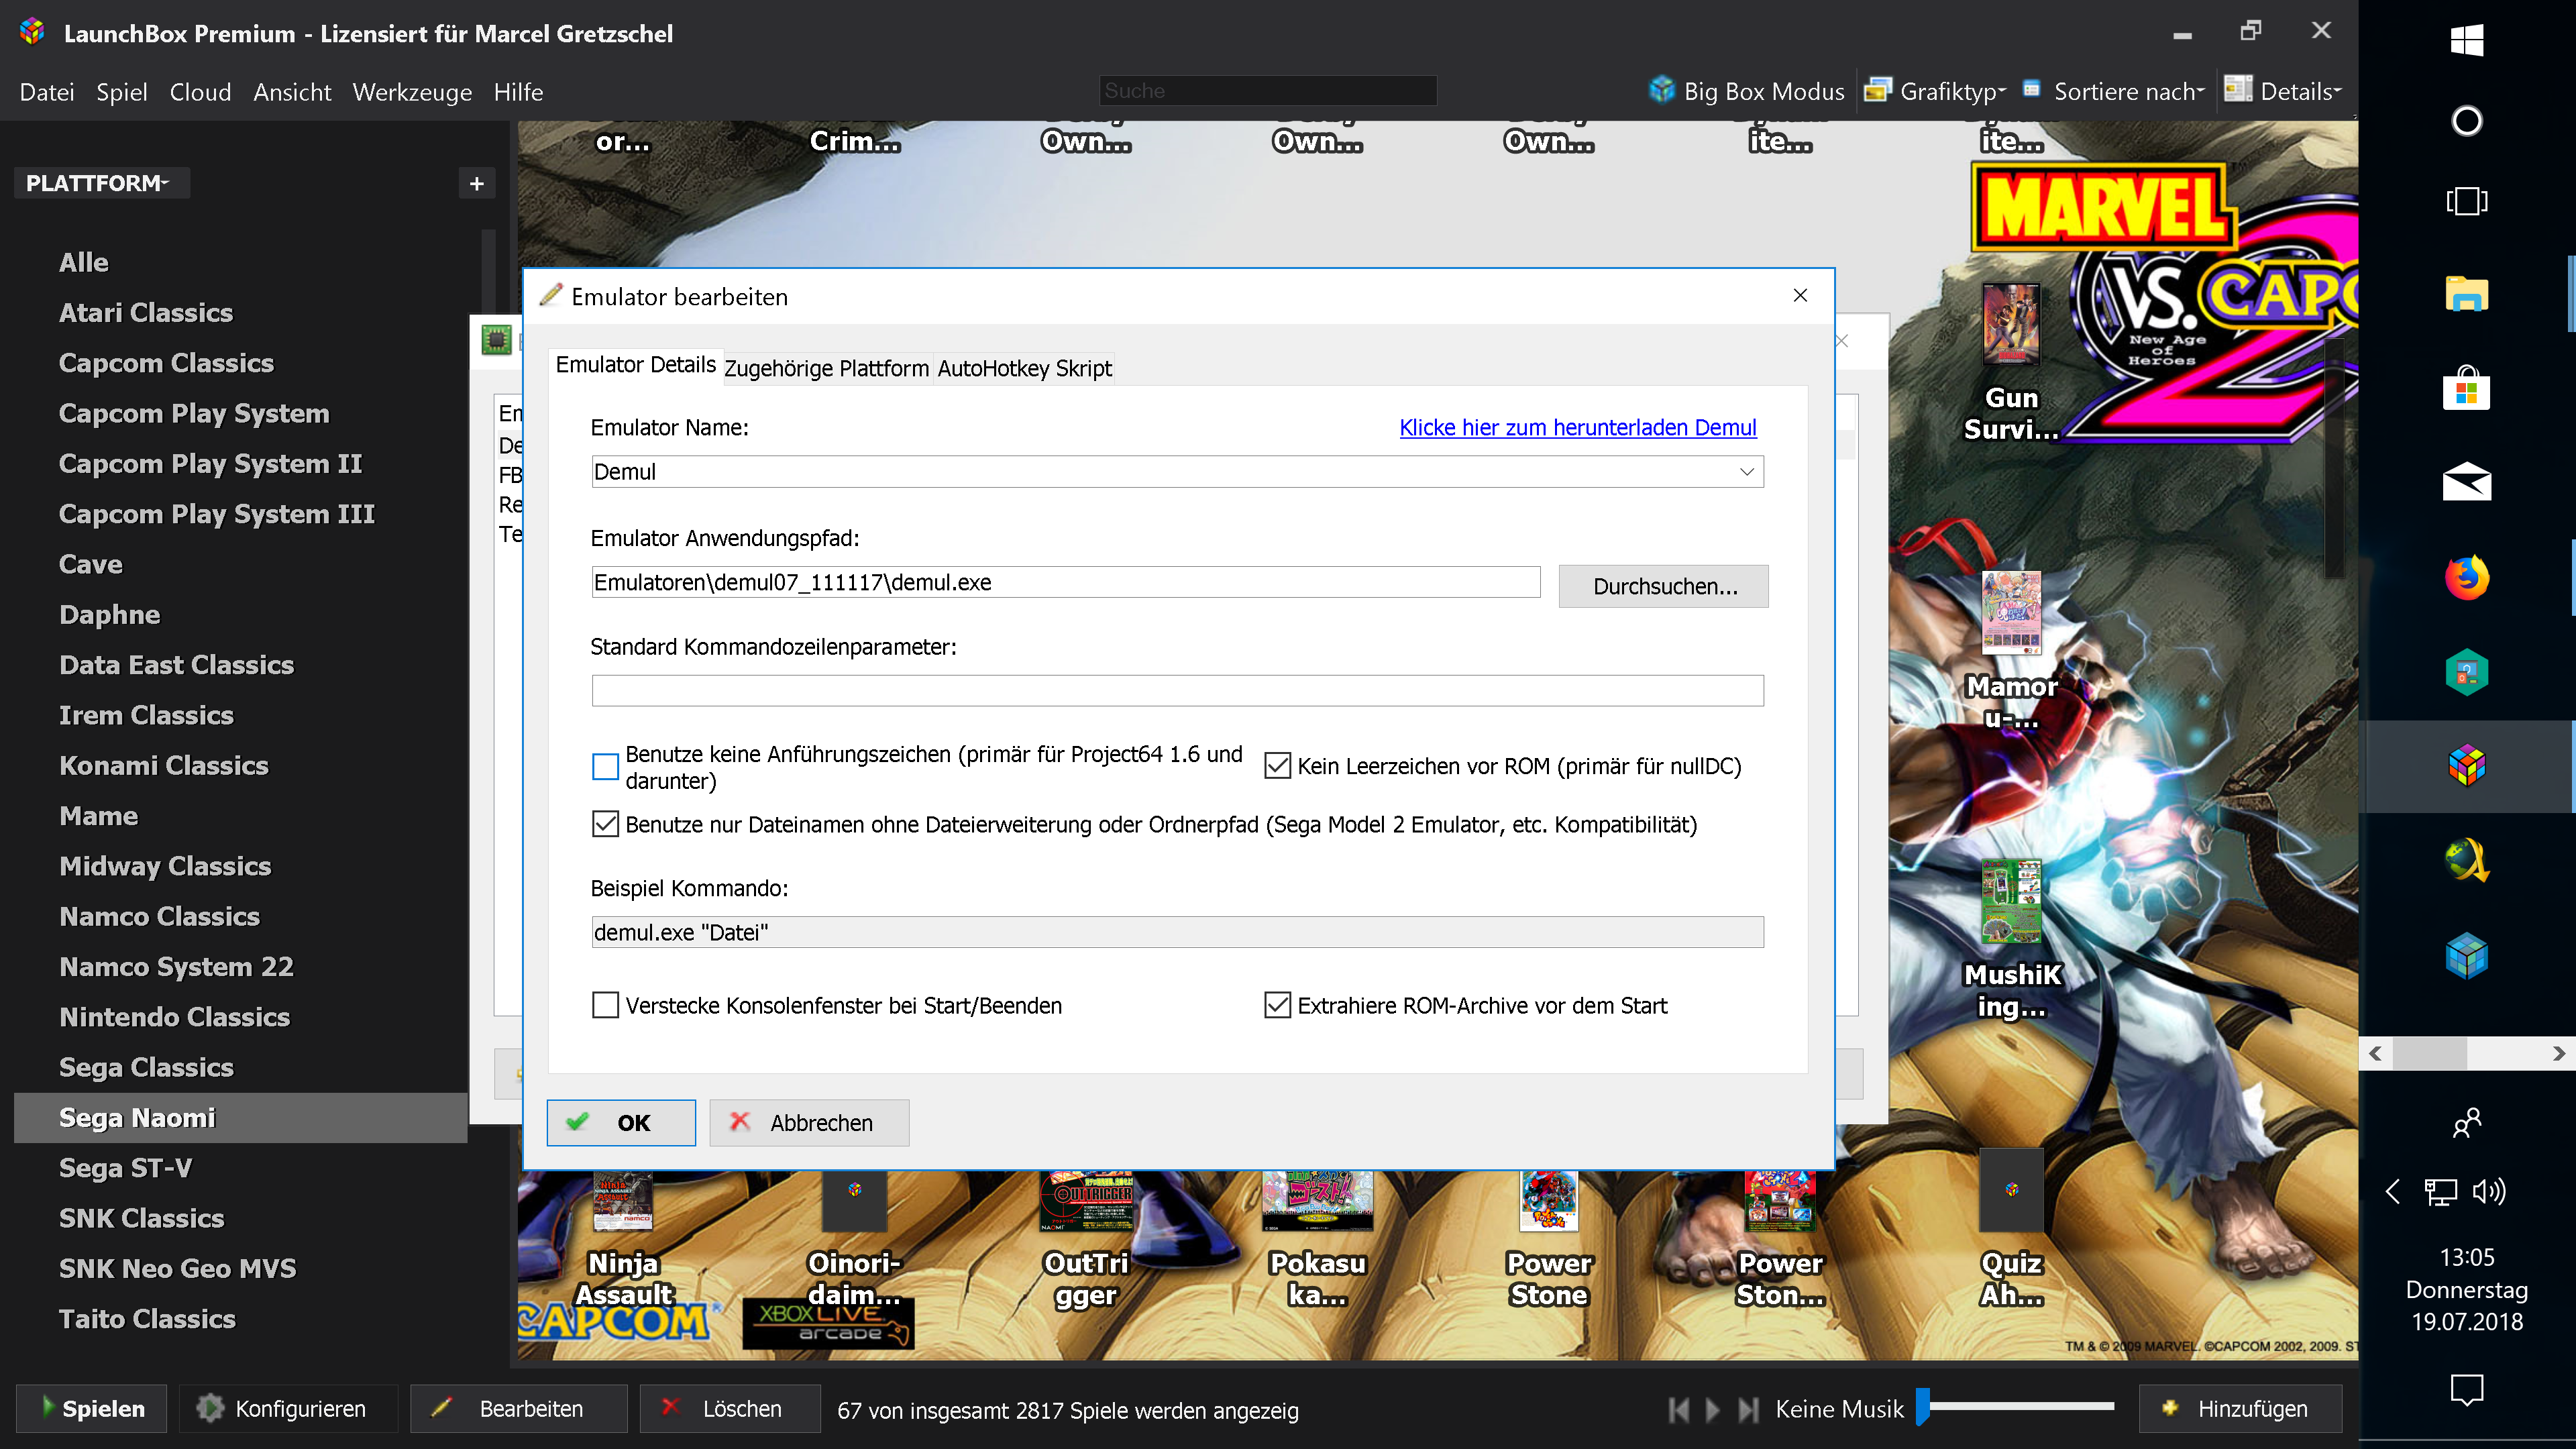Screen dimensions: 2576x1449
Task: Open the Datei menu
Action: pyautogui.click(x=47, y=92)
